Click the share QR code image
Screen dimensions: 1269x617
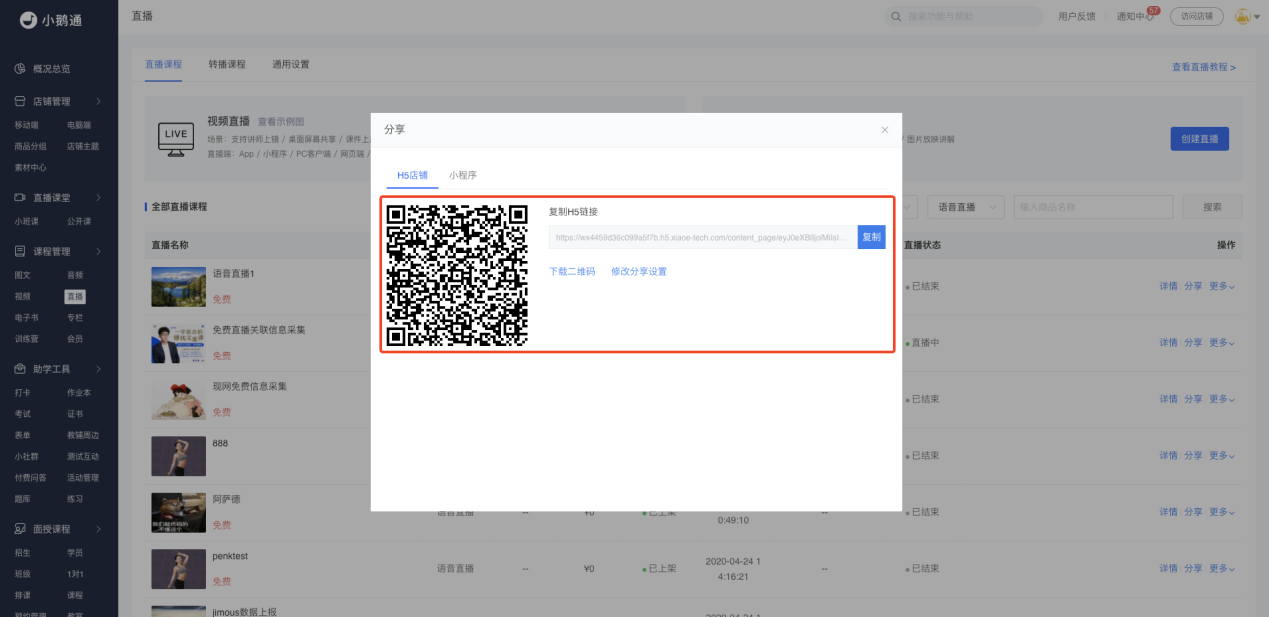(457, 275)
